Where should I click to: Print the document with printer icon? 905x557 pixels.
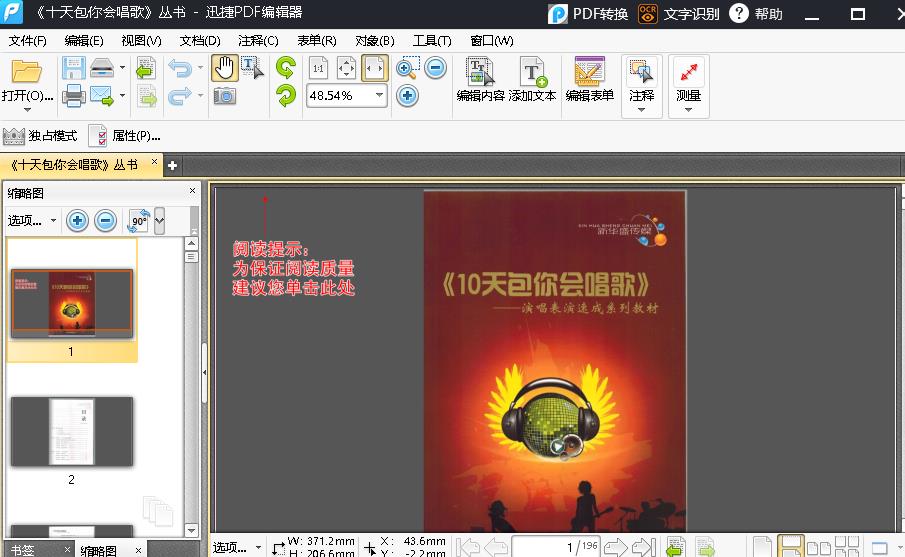tap(74, 95)
